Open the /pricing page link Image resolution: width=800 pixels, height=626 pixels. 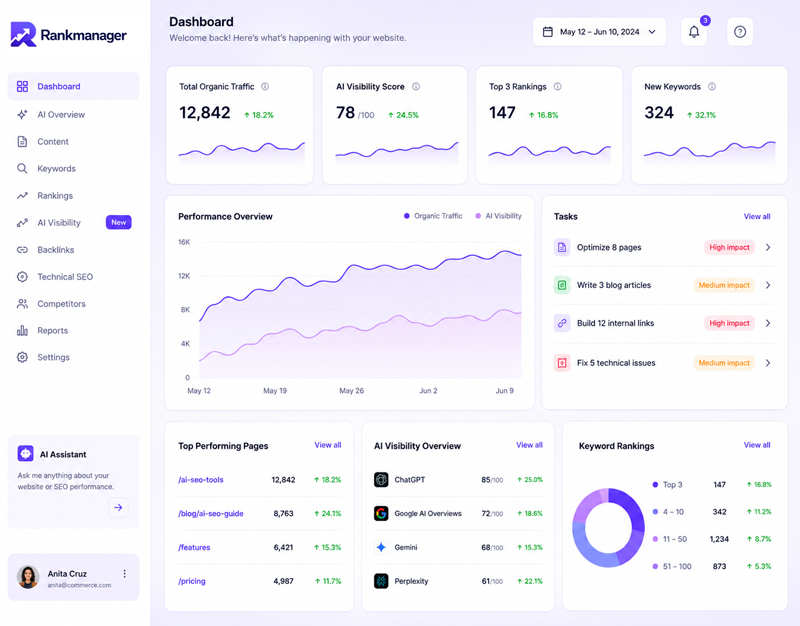coord(191,581)
